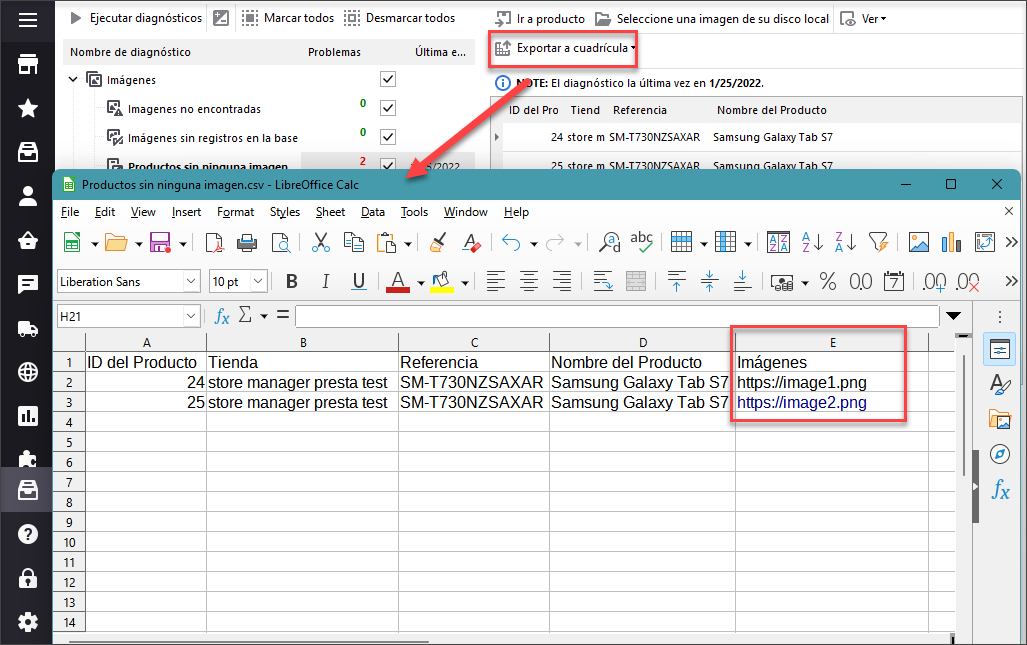Click the Print icon in Calc toolbar
Screen dimensions: 1027x645
(247, 242)
